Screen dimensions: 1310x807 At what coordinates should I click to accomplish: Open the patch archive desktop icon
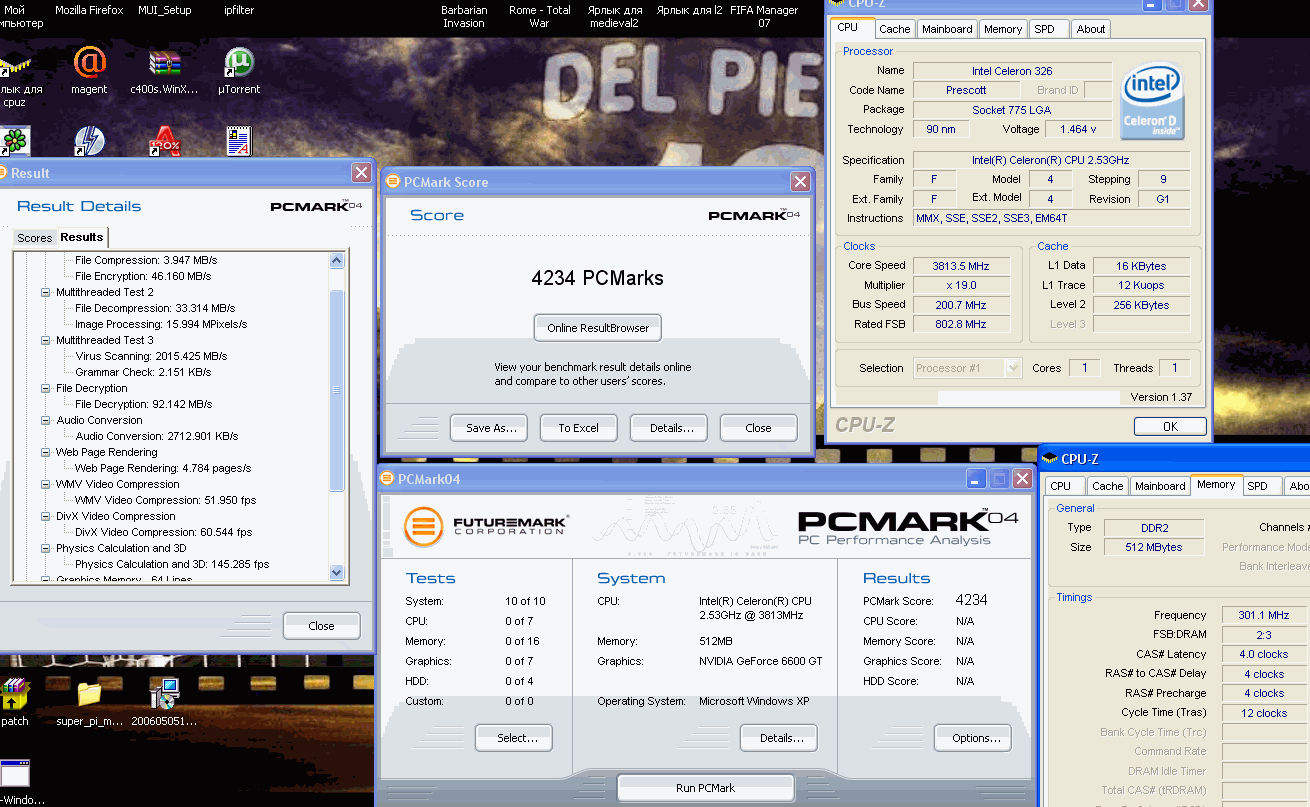[14, 694]
